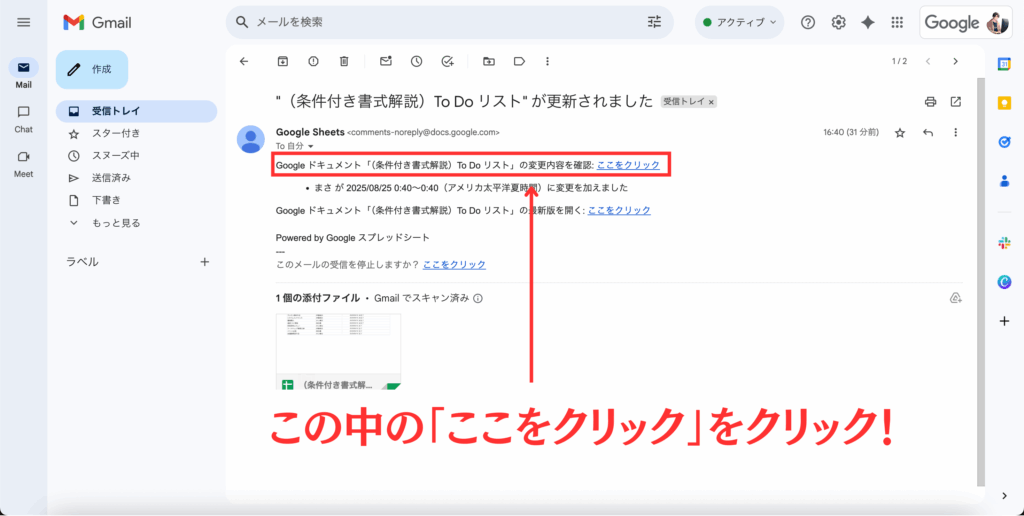The width and height of the screenshot is (1024, 516).
Task: Reply to Google Sheets message
Action: pyautogui.click(x=928, y=133)
